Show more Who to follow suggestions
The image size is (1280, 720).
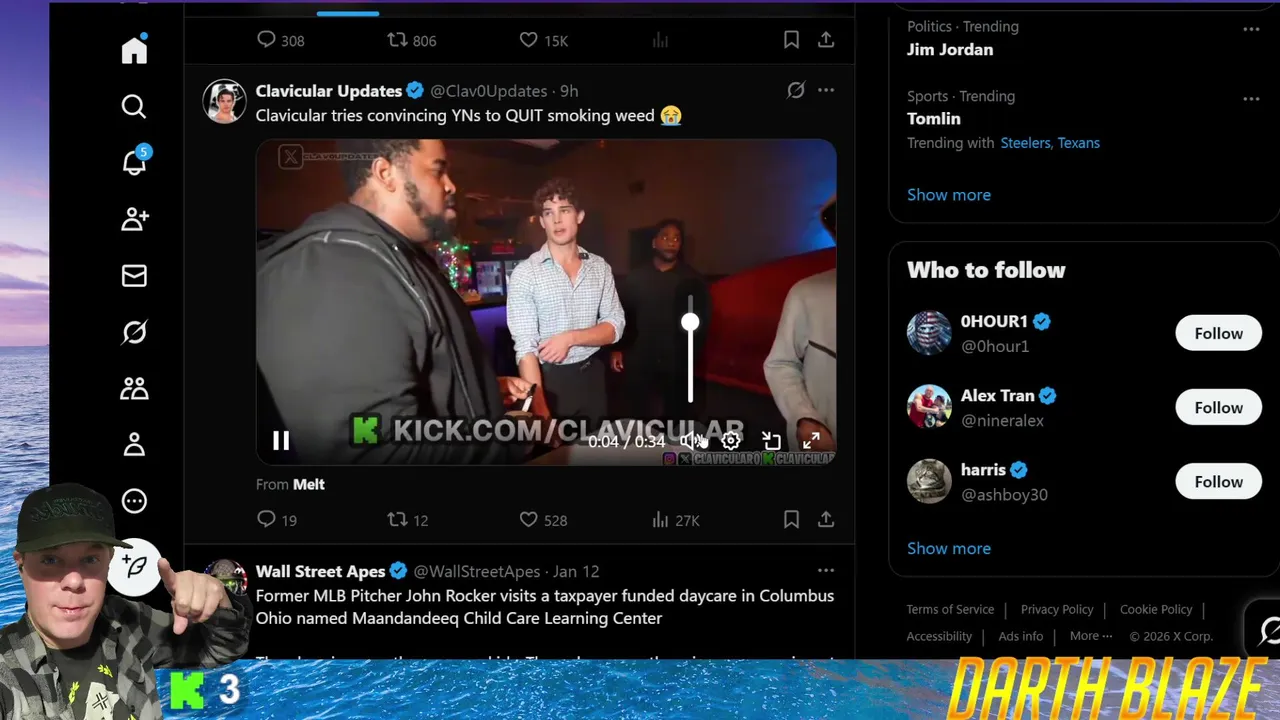click(x=949, y=548)
